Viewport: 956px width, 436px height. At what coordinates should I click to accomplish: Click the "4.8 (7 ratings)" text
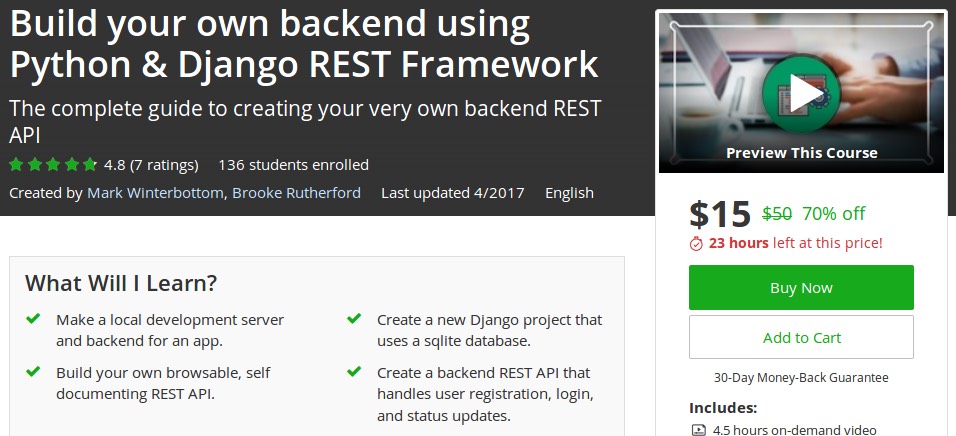click(152, 165)
